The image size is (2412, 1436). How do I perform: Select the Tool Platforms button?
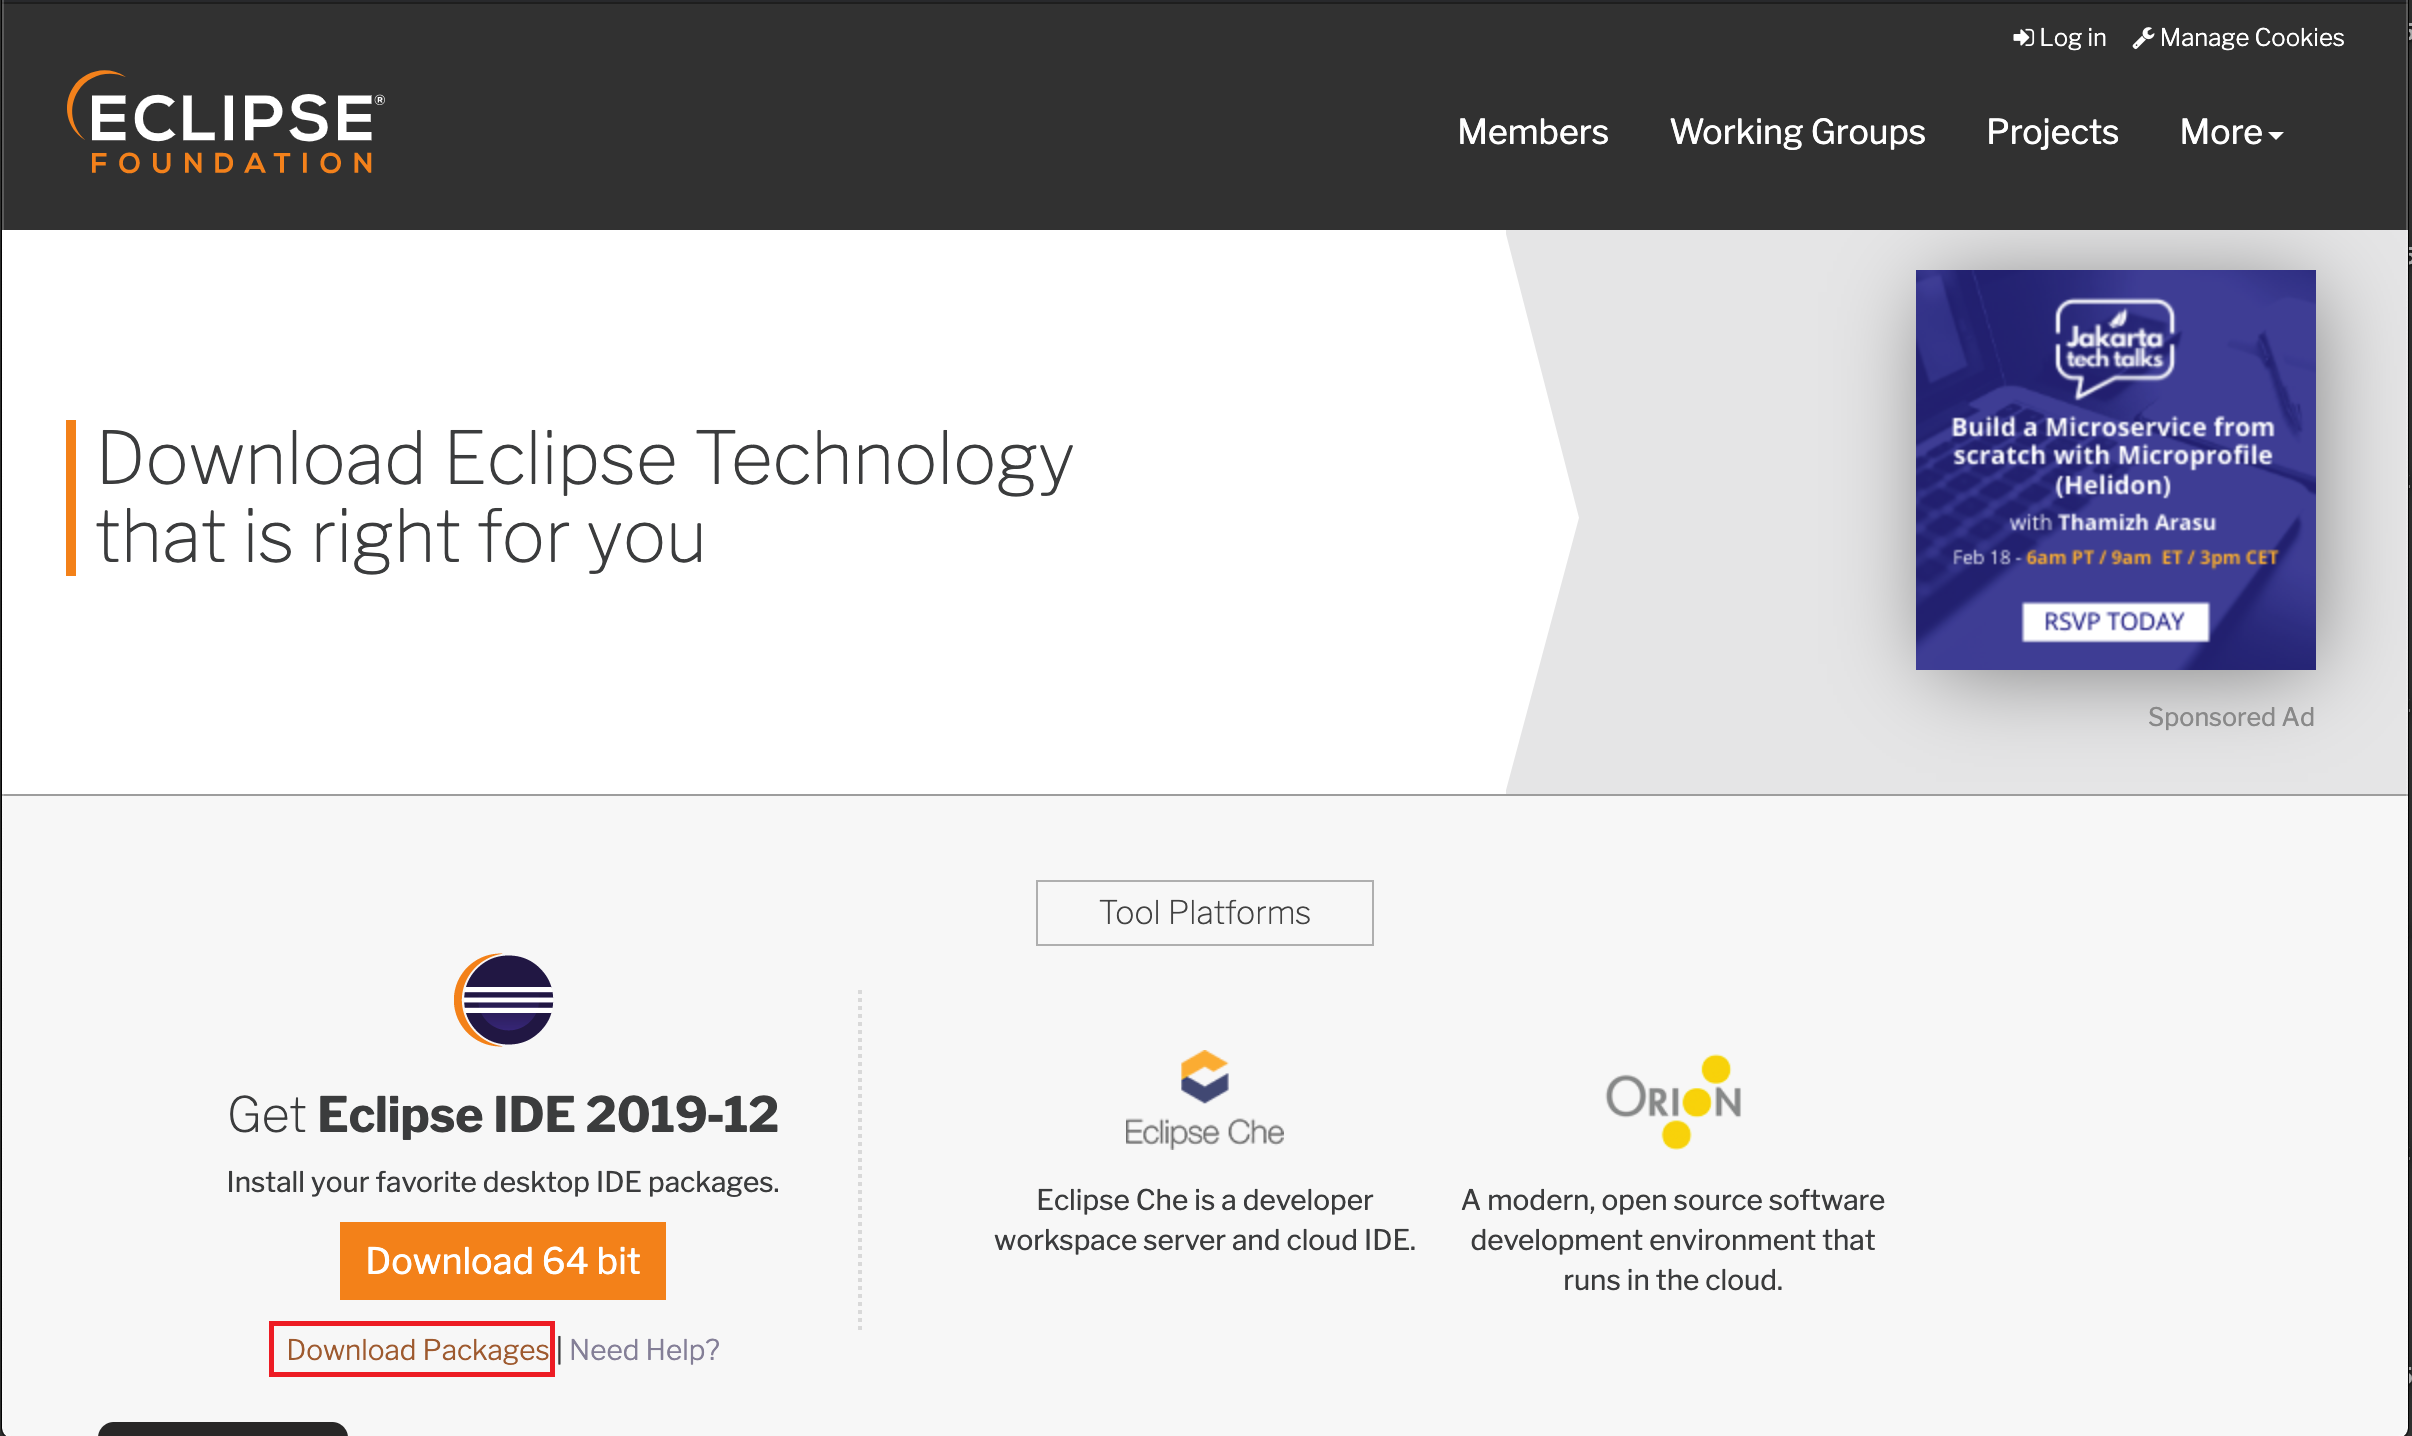tap(1204, 912)
